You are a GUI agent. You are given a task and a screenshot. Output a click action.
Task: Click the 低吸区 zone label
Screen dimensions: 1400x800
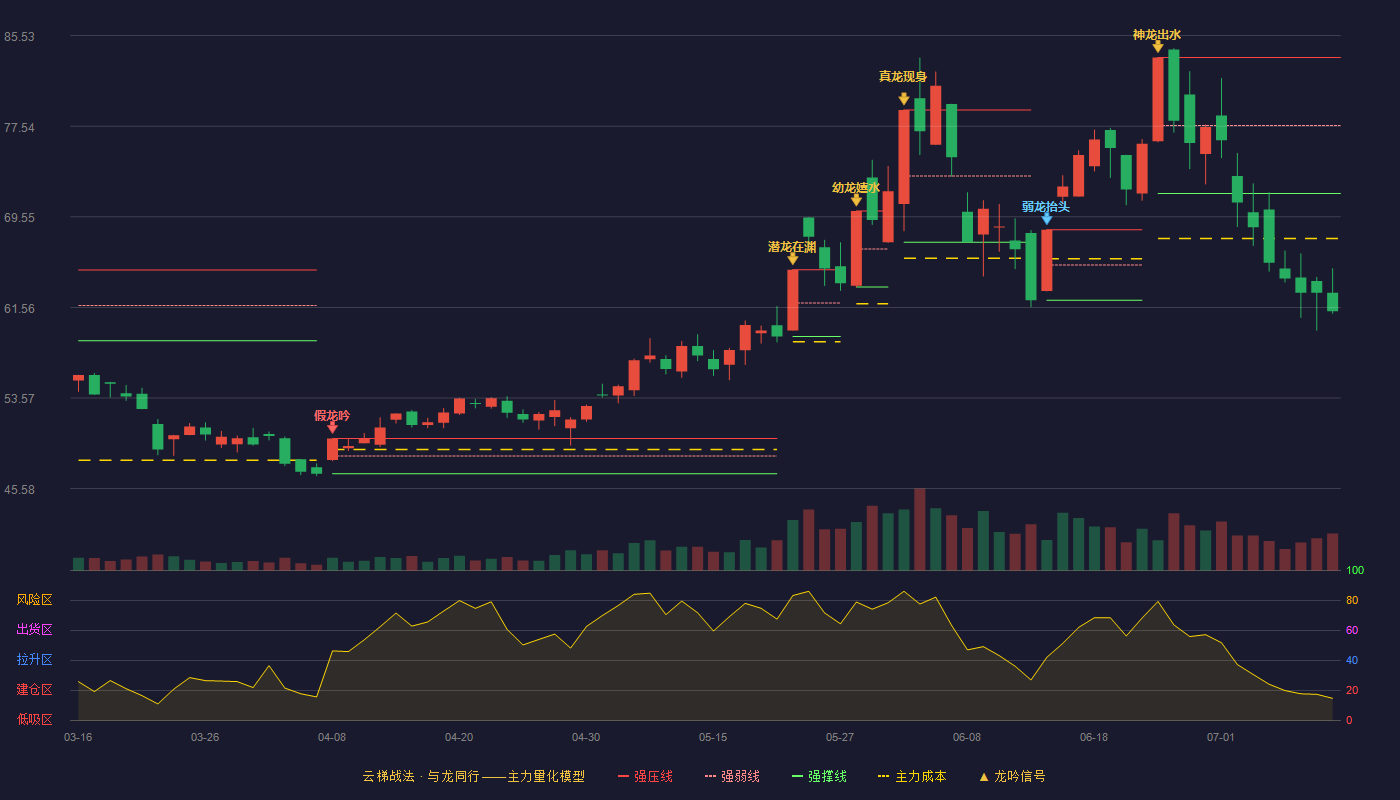coord(34,719)
